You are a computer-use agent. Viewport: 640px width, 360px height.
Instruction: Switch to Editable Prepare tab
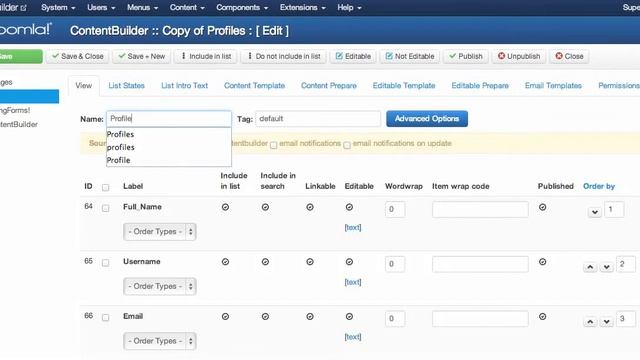click(480, 86)
